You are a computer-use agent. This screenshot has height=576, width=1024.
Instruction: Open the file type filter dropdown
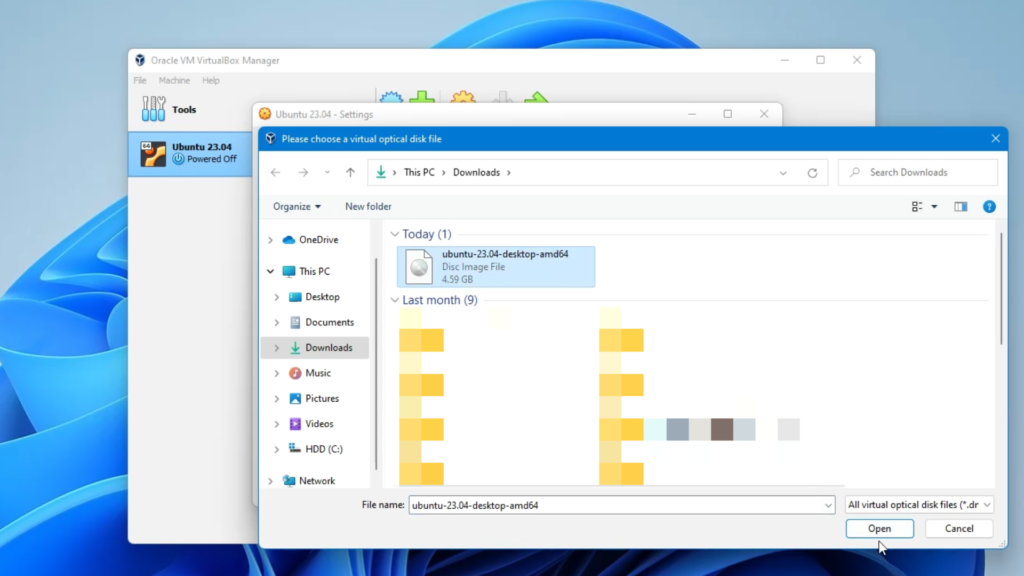click(x=919, y=505)
